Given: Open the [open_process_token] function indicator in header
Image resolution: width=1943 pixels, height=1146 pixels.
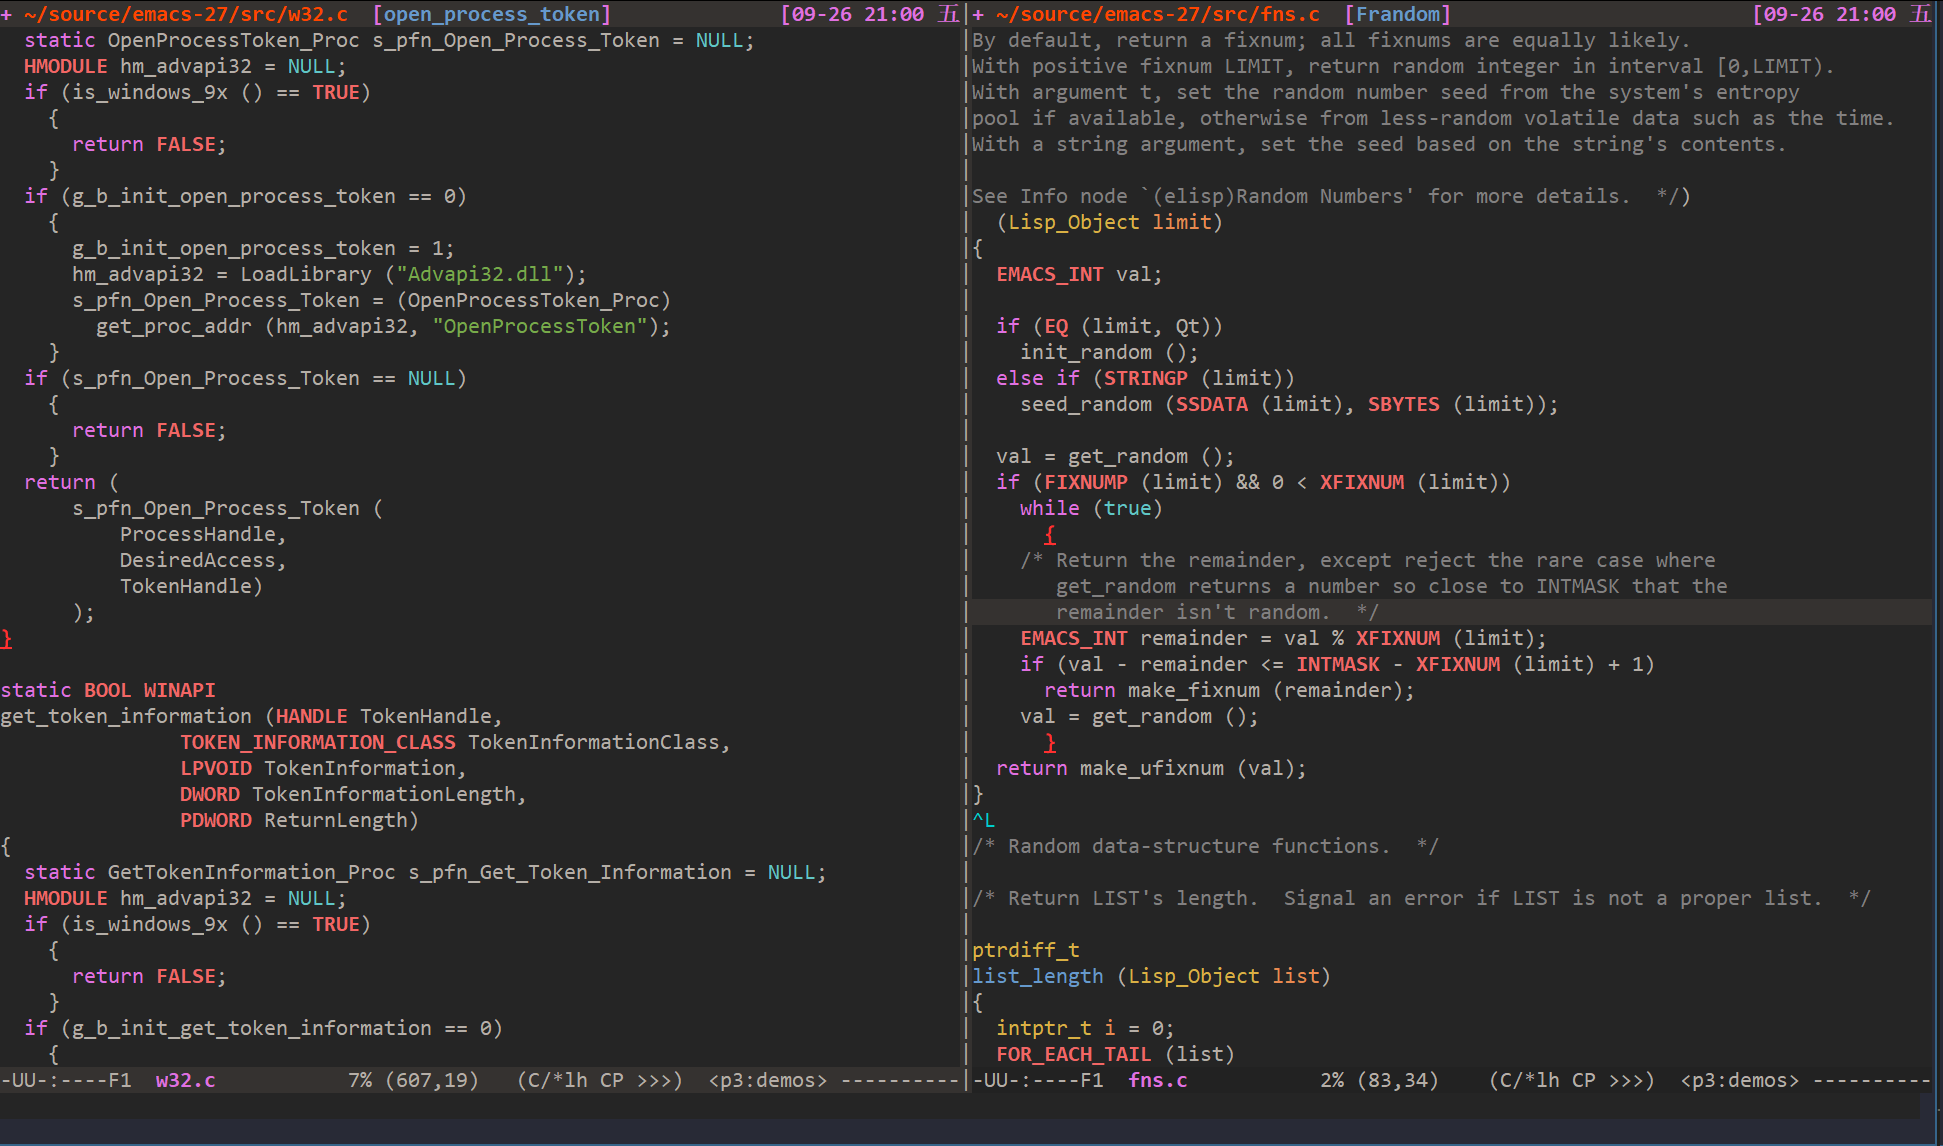Looking at the screenshot, I should pyautogui.click(x=491, y=14).
